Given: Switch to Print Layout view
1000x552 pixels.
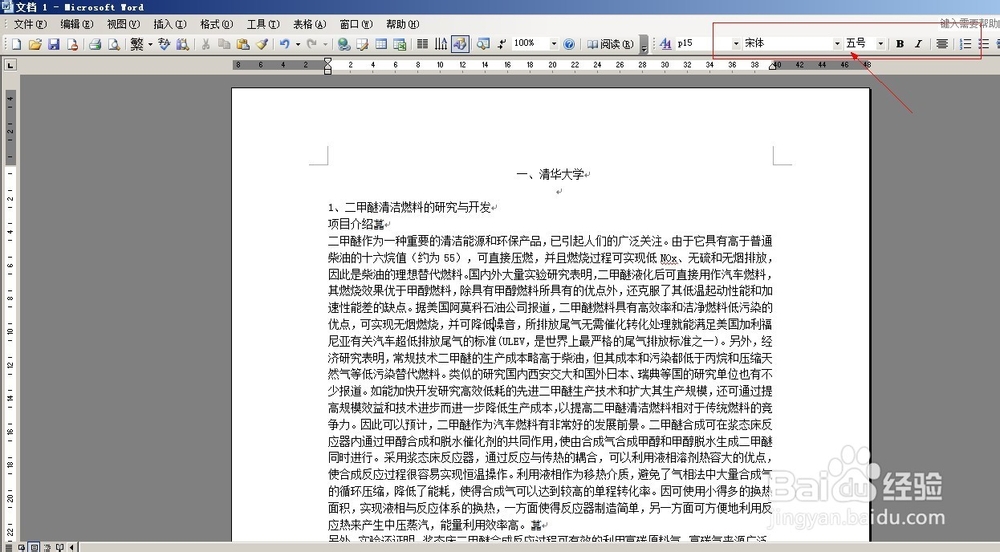Looking at the screenshot, I should 34,547.
